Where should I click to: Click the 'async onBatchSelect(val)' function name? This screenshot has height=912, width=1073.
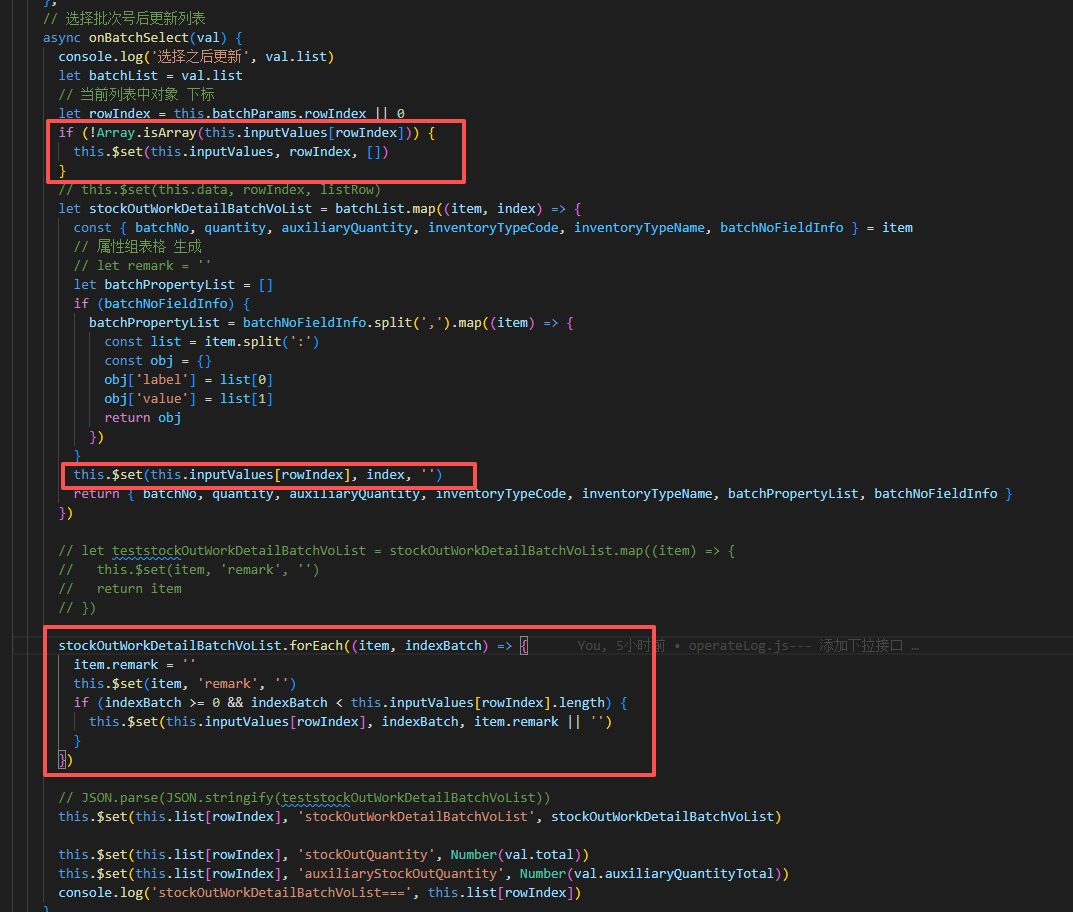[x=139, y=38]
